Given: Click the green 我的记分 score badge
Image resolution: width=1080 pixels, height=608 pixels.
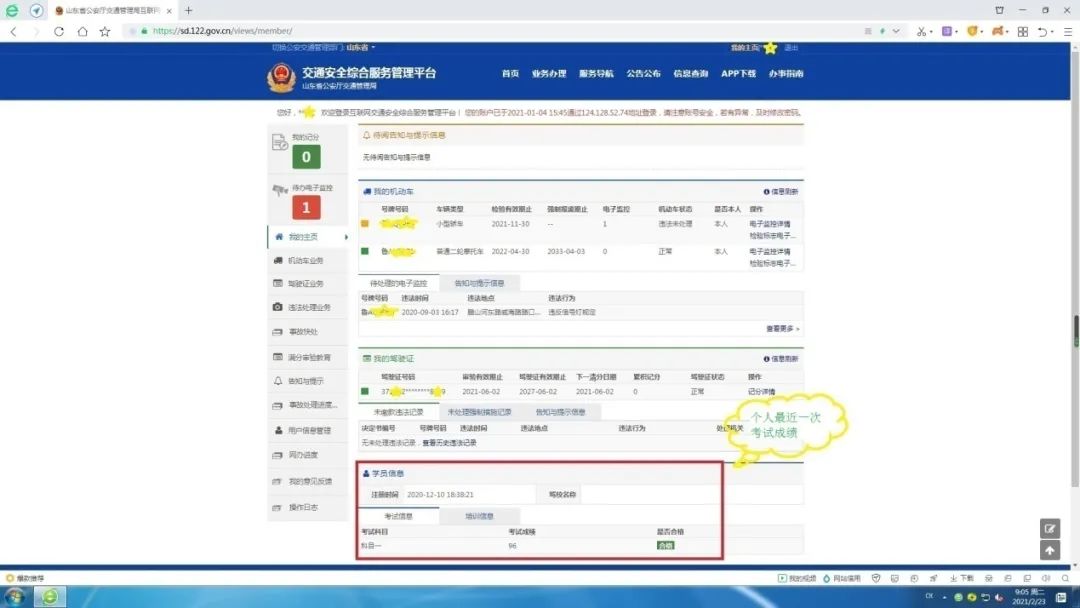Looking at the screenshot, I should 306,157.
